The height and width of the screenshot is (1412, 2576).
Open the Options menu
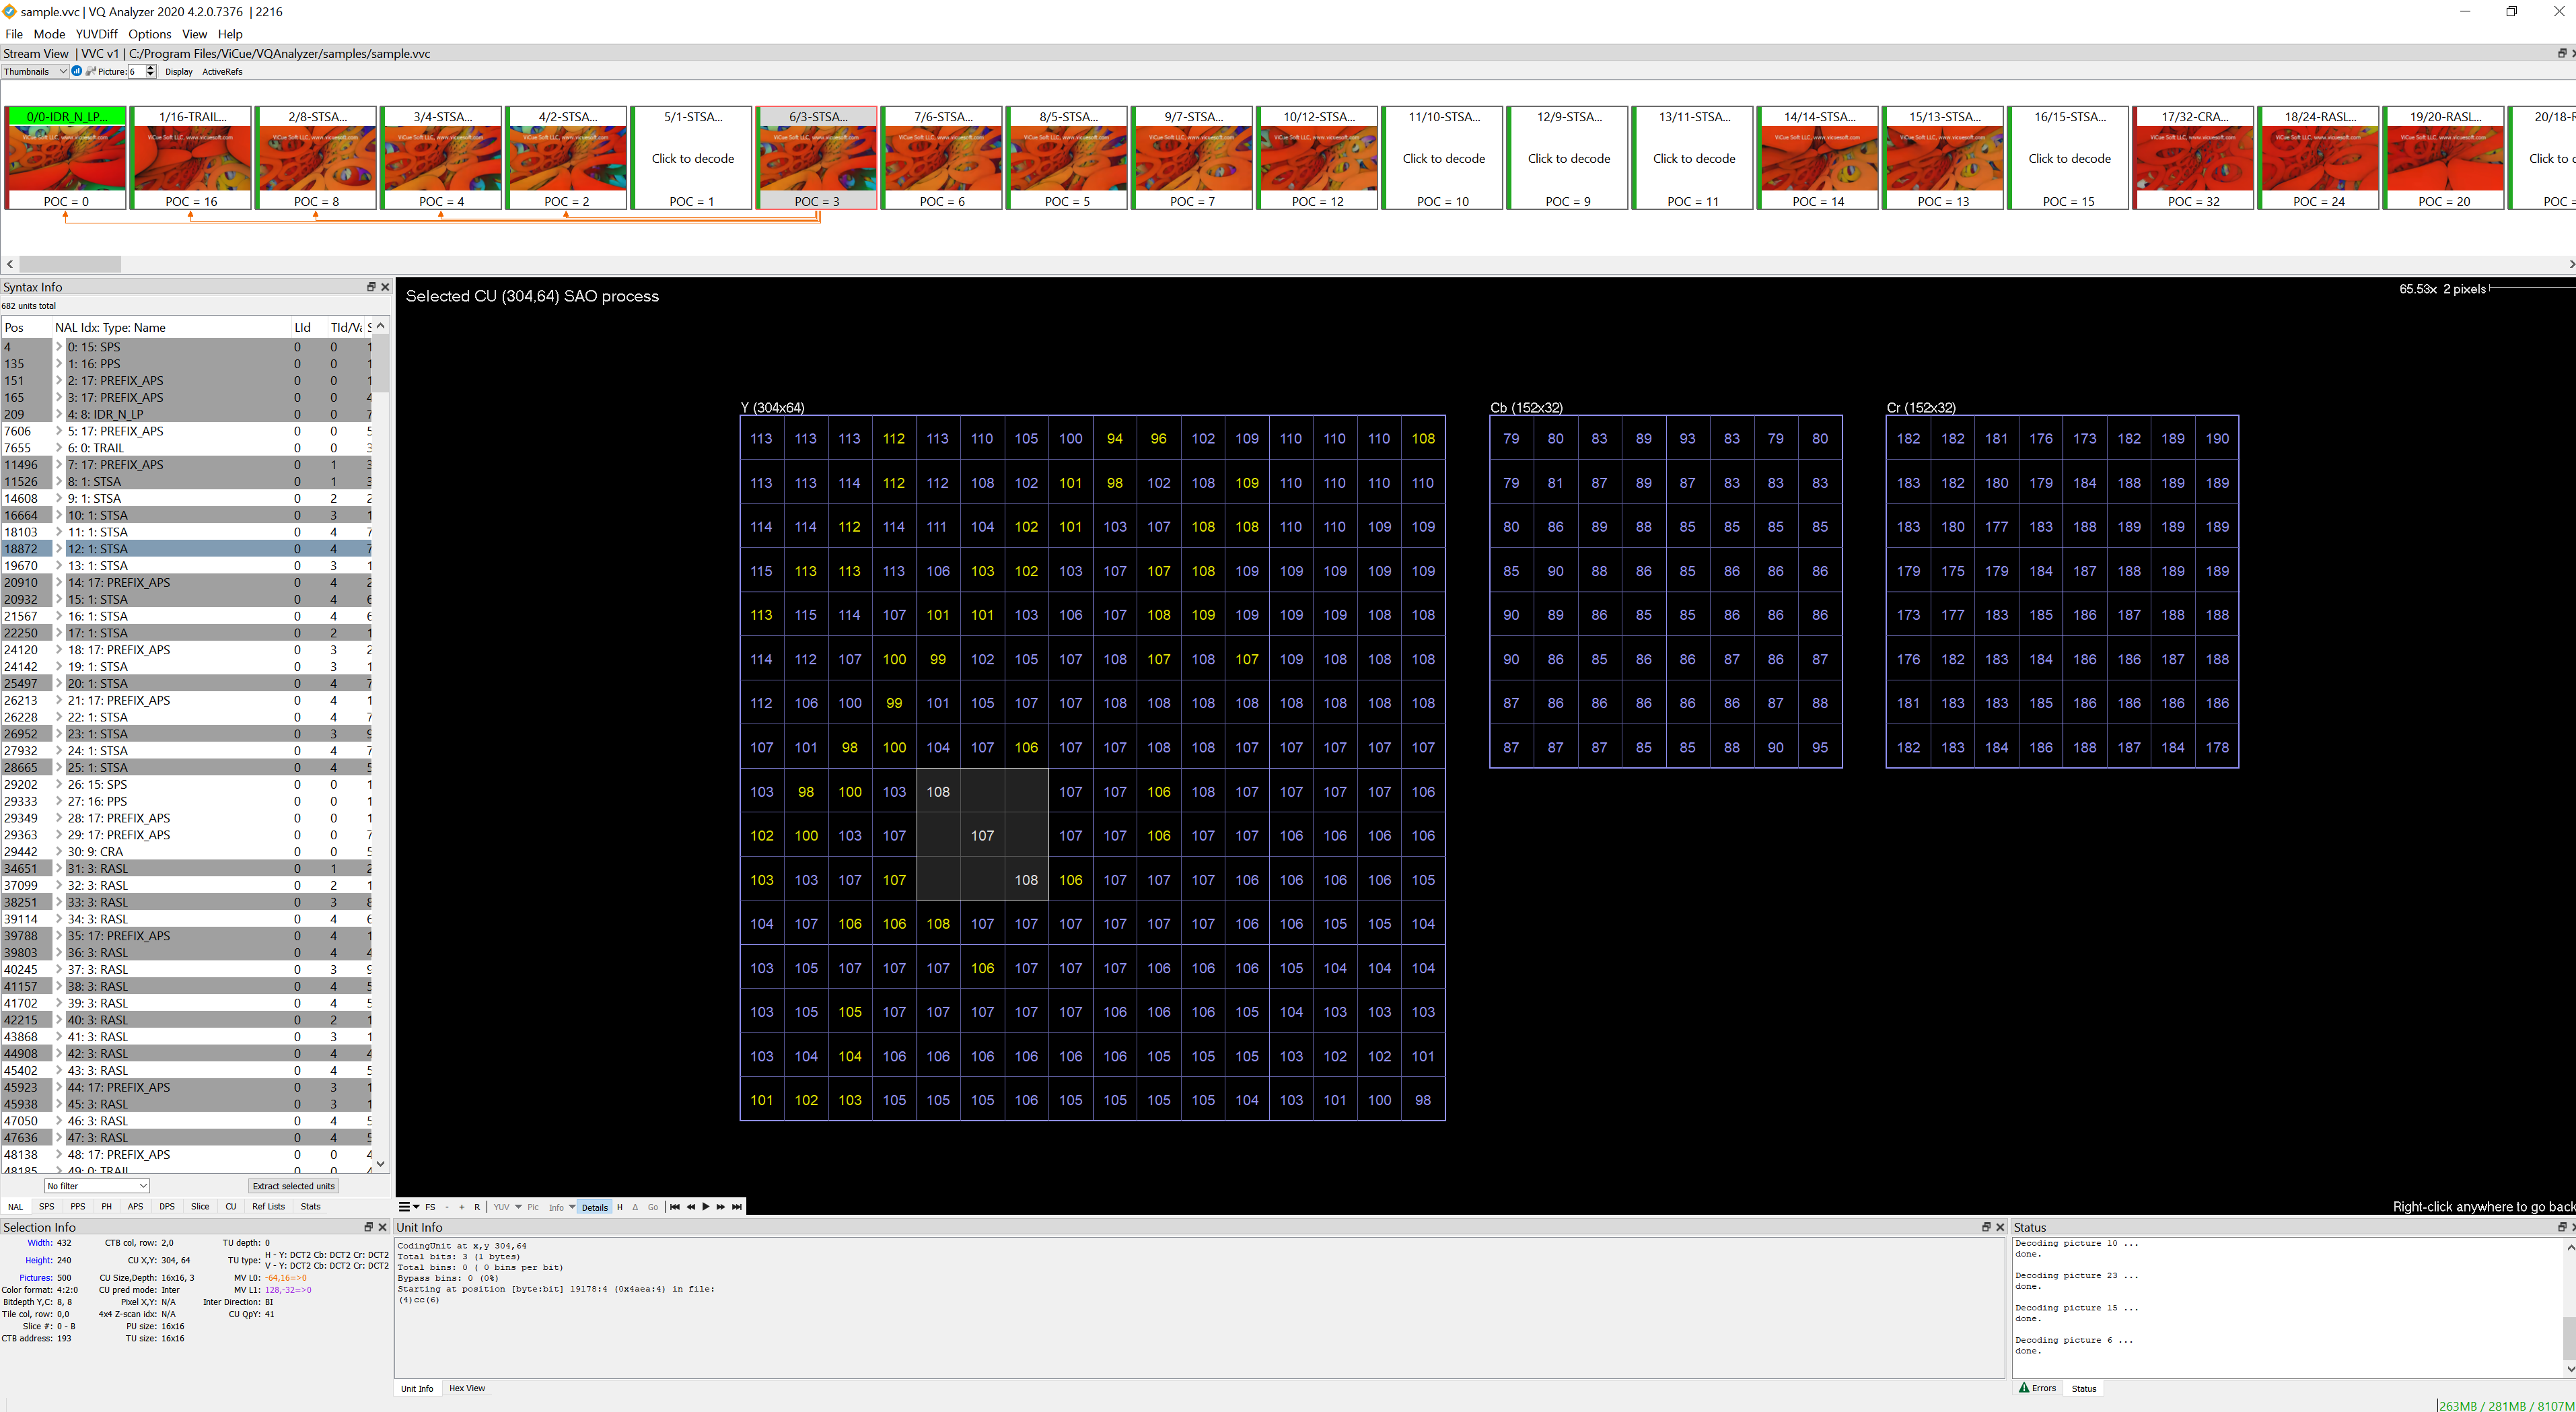click(x=149, y=33)
